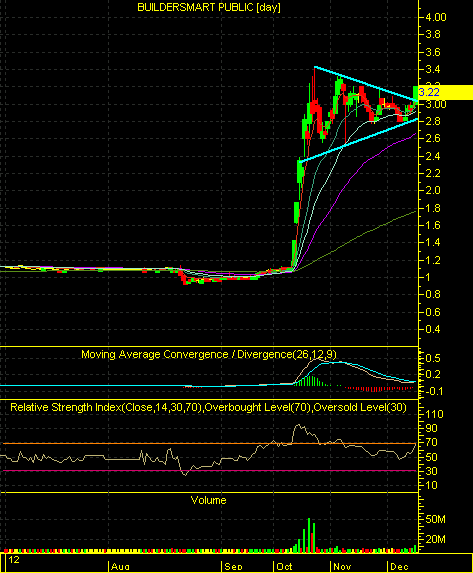
Task: Click the magenta RSI oversold level line
Action: (208, 471)
